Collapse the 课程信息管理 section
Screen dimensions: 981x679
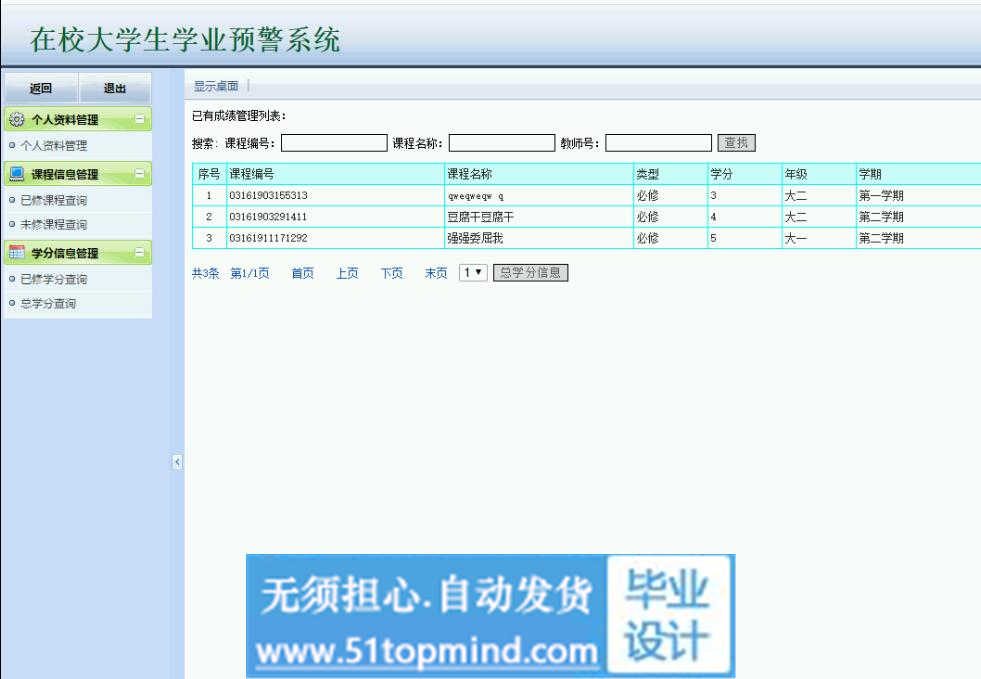point(140,174)
